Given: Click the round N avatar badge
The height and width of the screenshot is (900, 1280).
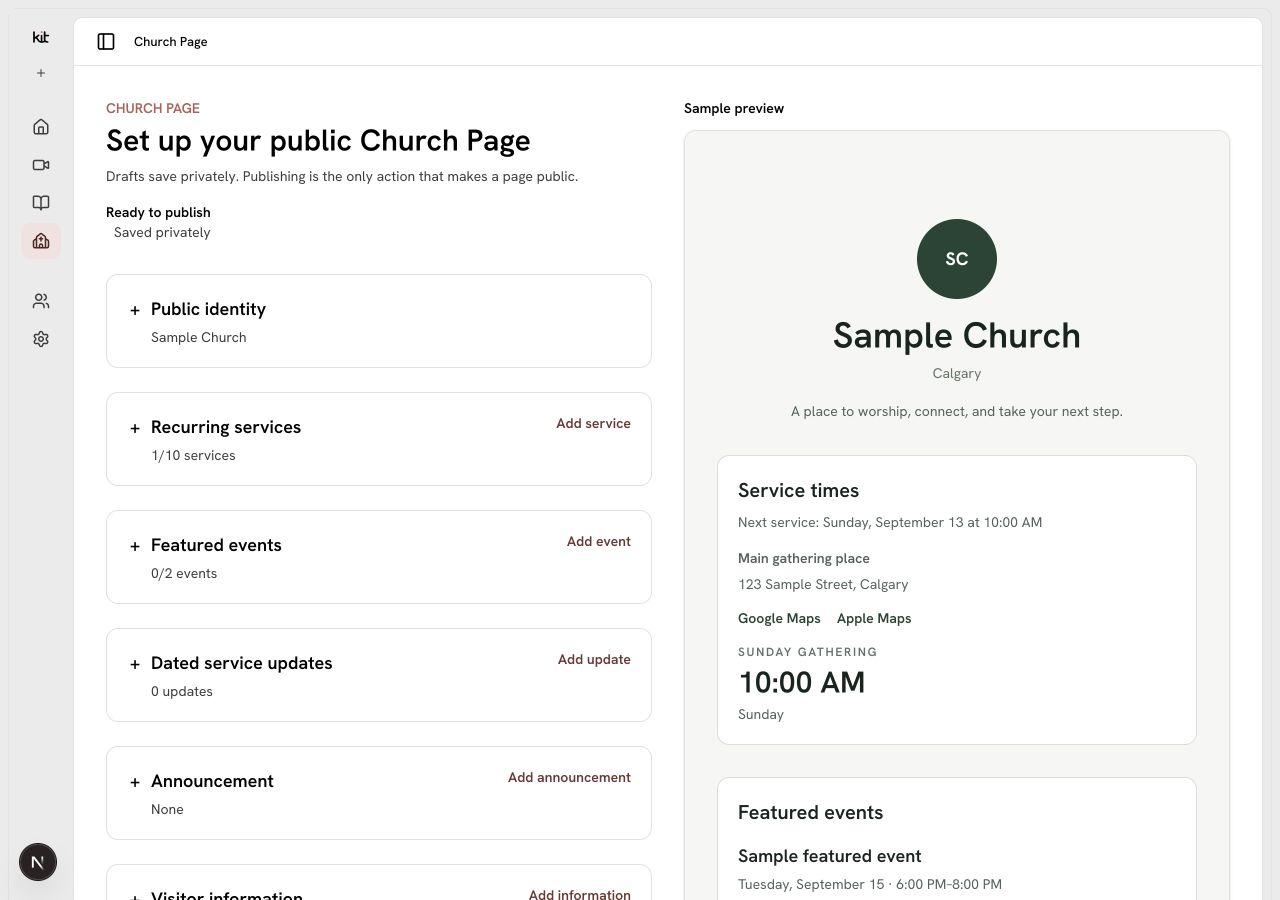Looking at the screenshot, I should (x=38, y=862).
